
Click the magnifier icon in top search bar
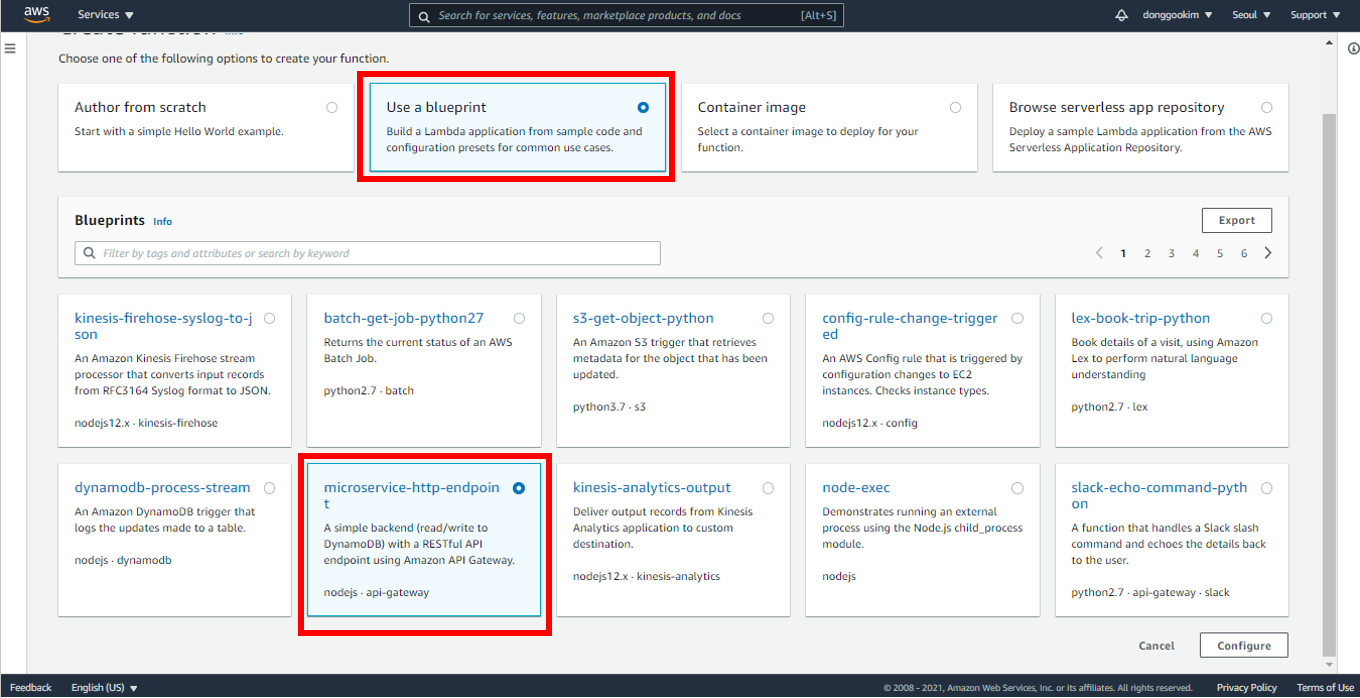[x=424, y=16]
